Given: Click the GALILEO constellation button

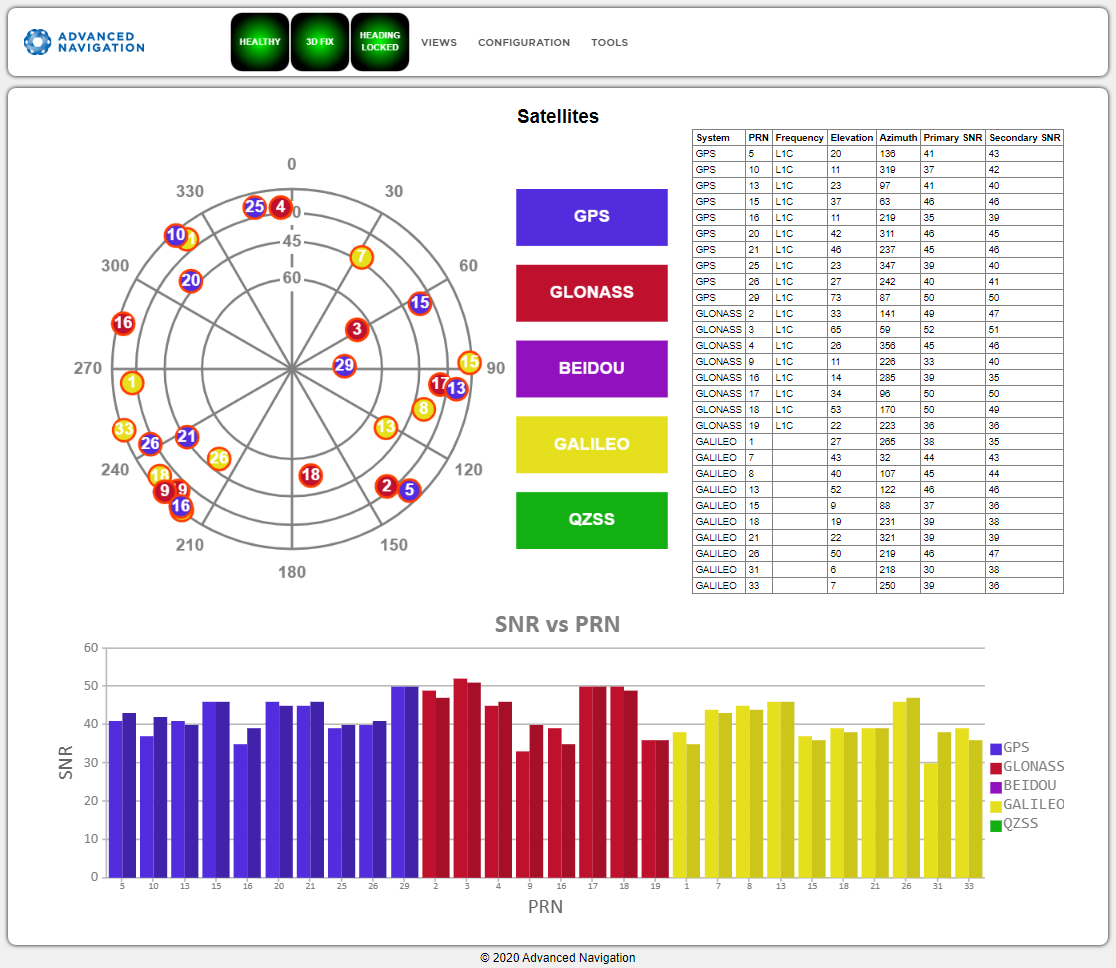Looking at the screenshot, I should tap(591, 445).
